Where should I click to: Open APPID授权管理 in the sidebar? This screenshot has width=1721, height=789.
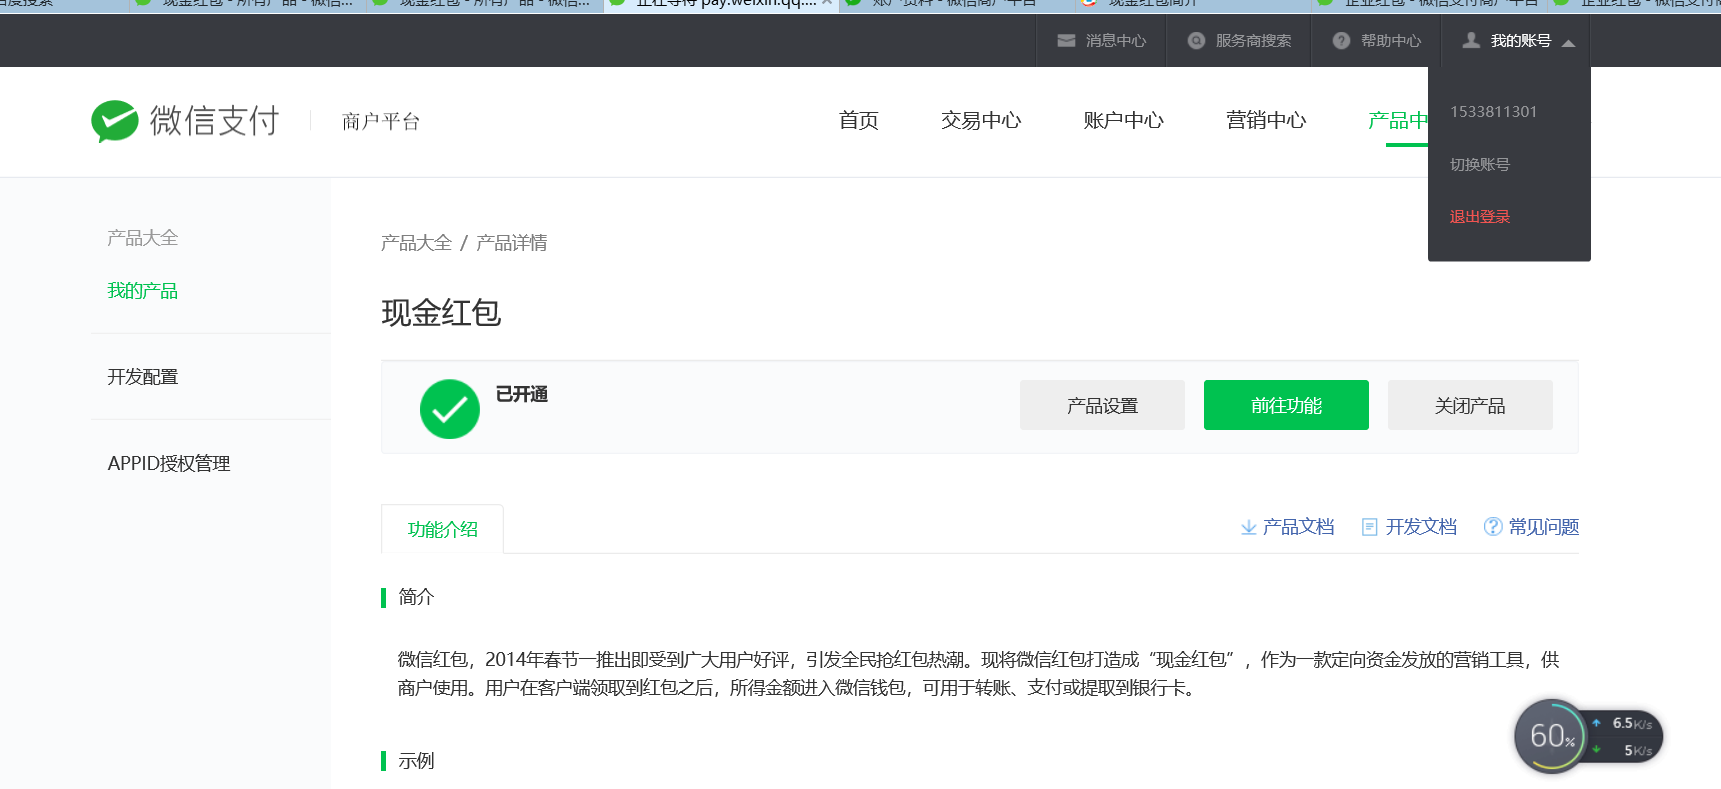coord(169,464)
